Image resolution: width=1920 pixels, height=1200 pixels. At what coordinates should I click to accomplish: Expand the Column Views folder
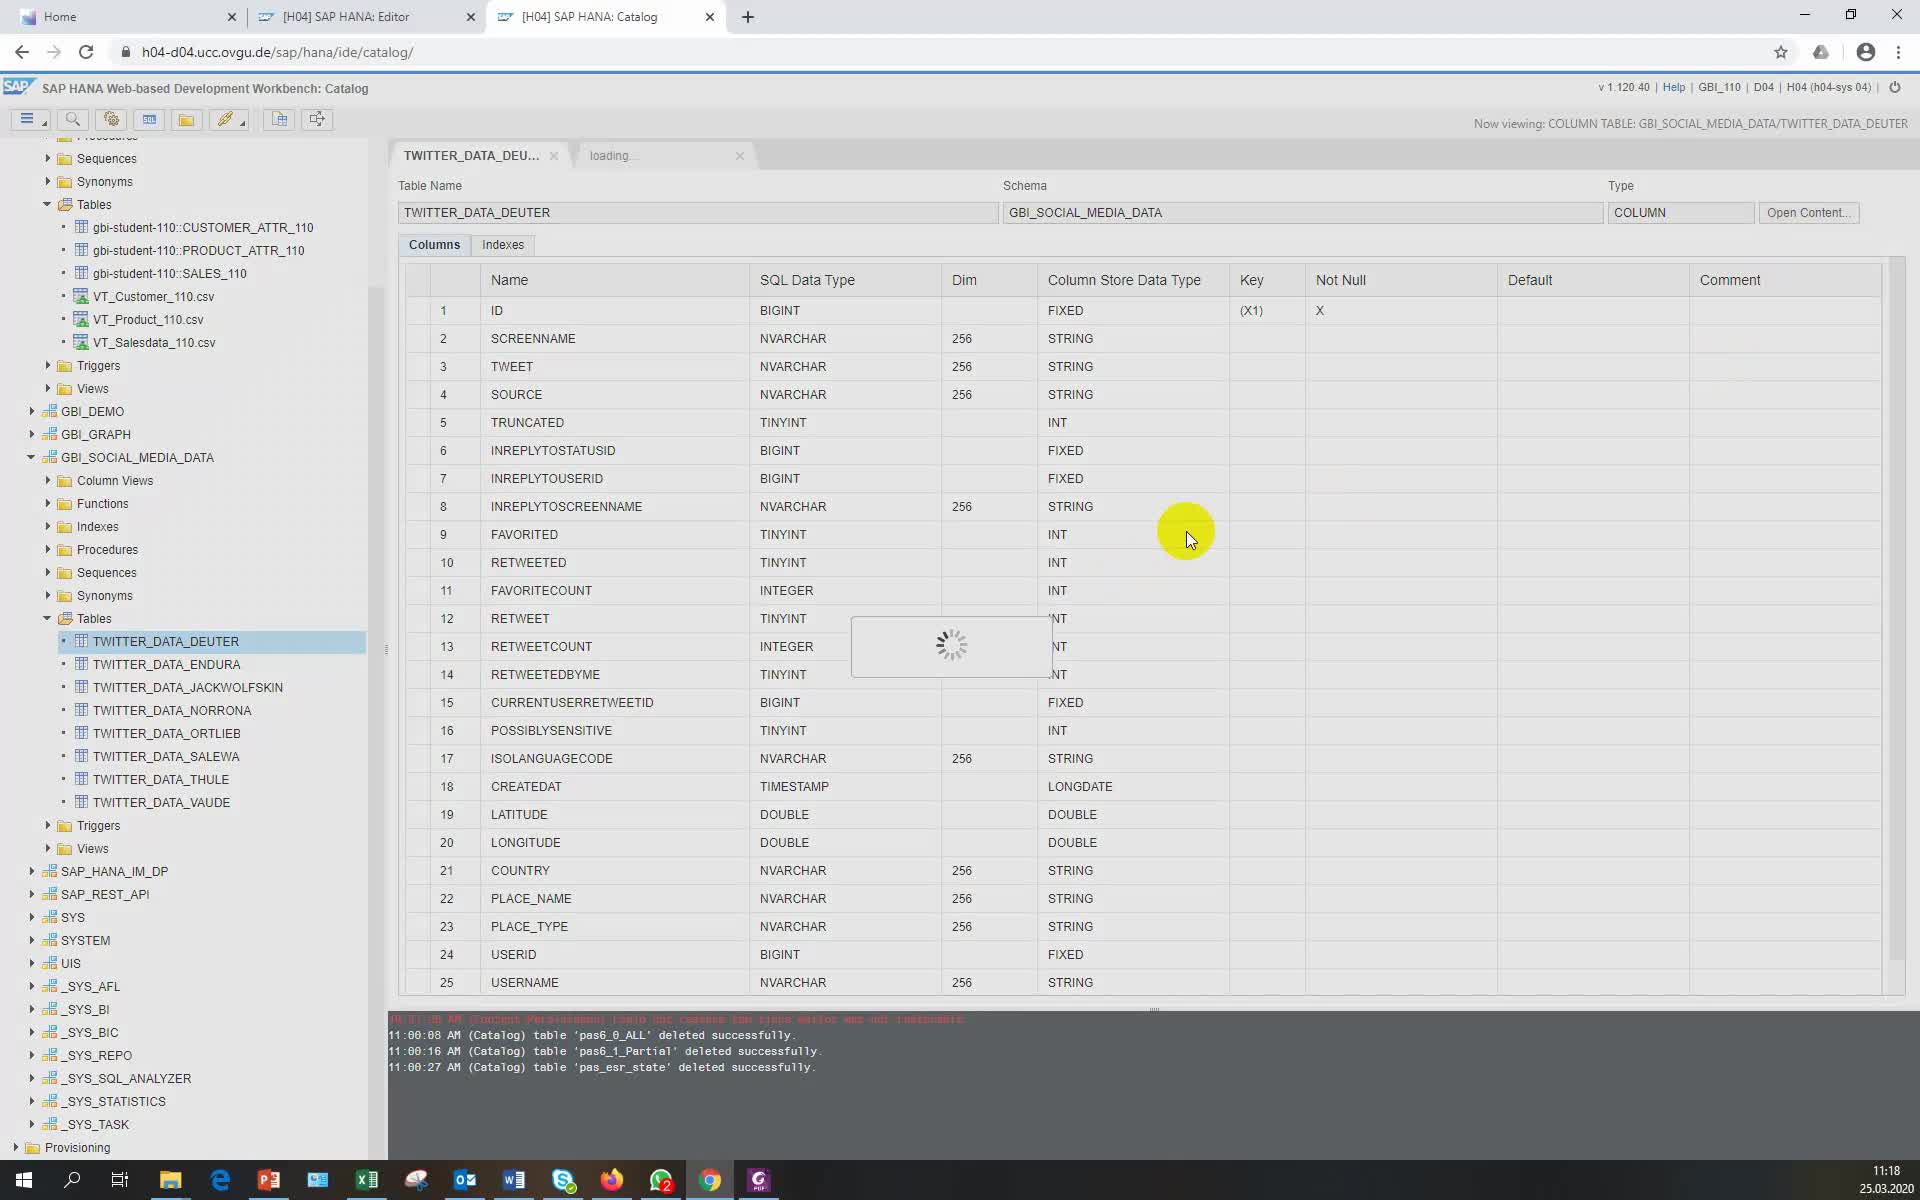click(47, 480)
